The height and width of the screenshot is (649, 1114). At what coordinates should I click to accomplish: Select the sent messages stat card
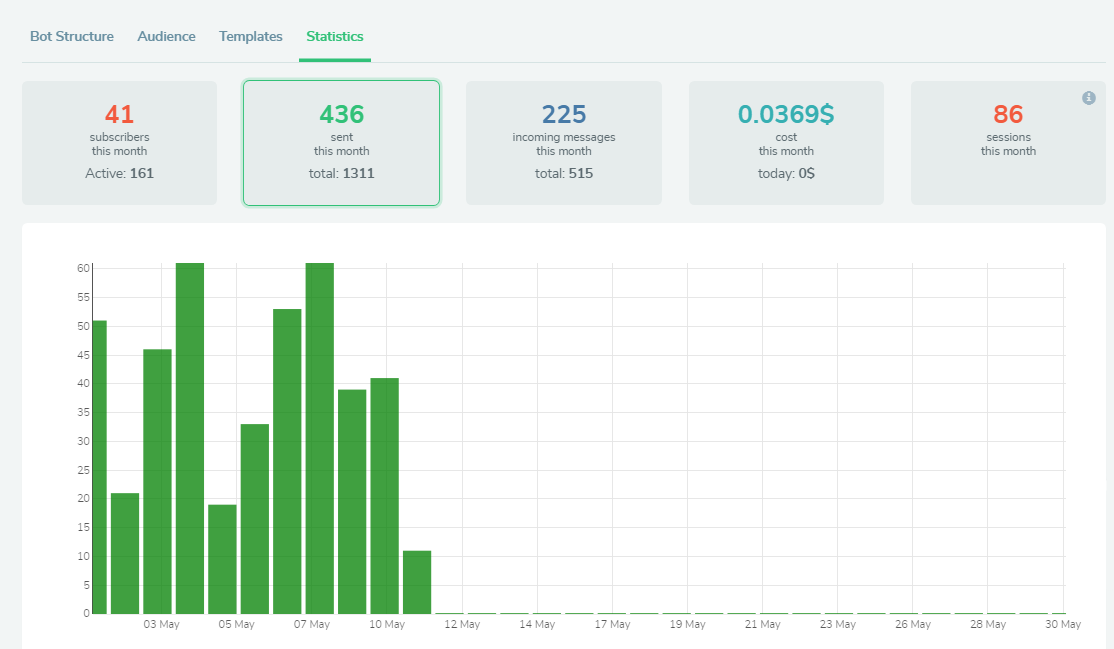tap(341, 142)
